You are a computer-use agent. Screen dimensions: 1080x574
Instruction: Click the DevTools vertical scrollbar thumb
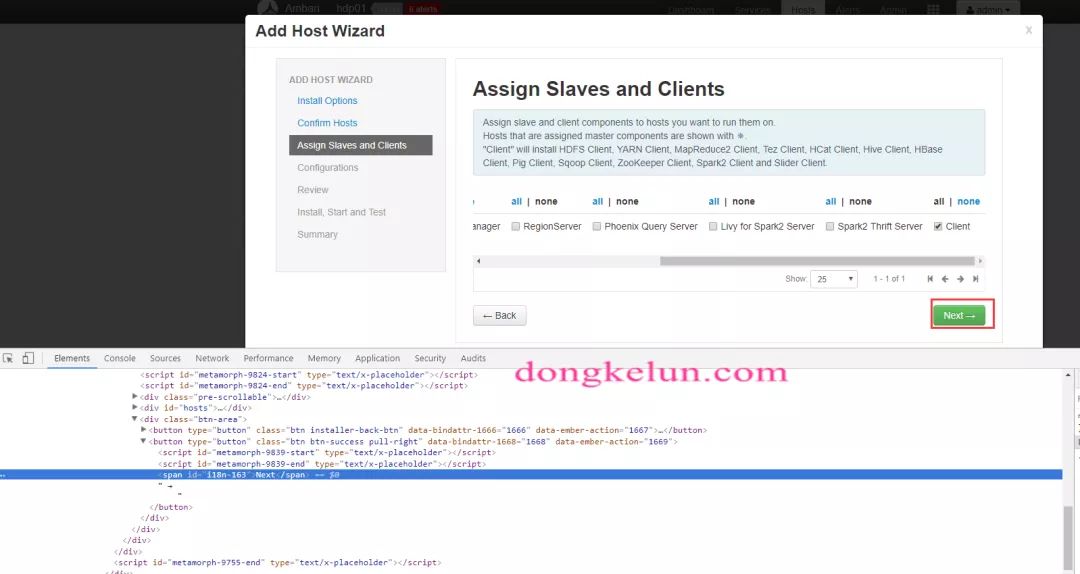(1068, 539)
